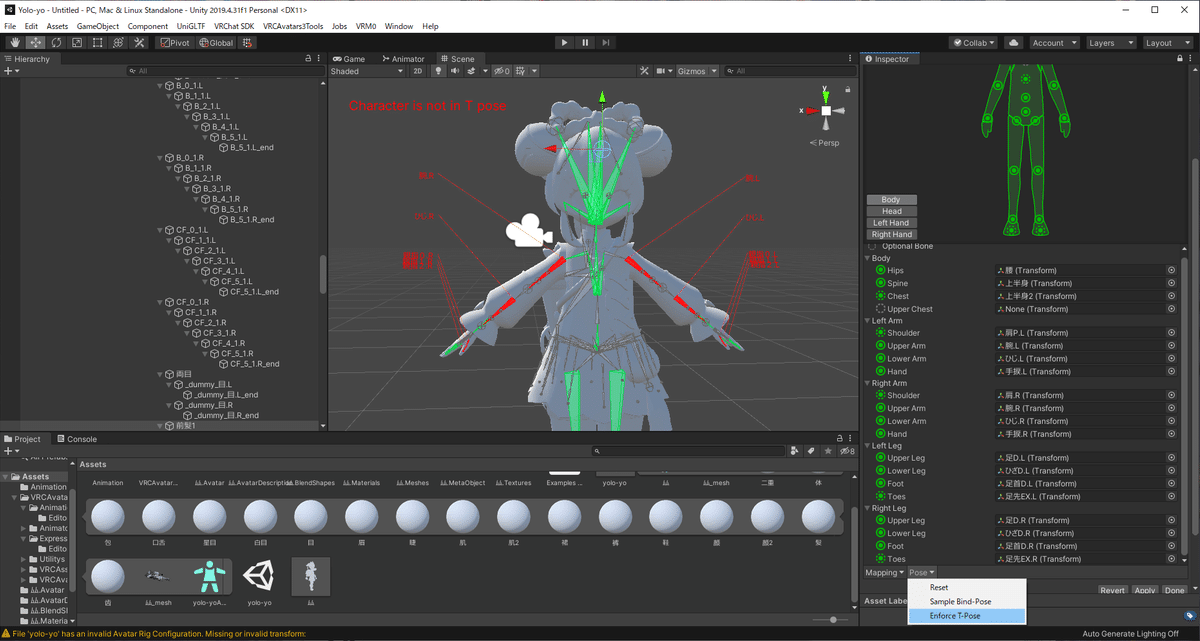Switch to the Console tab
The width and height of the screenshot is (1200, 641).
[x=76, y=439]
